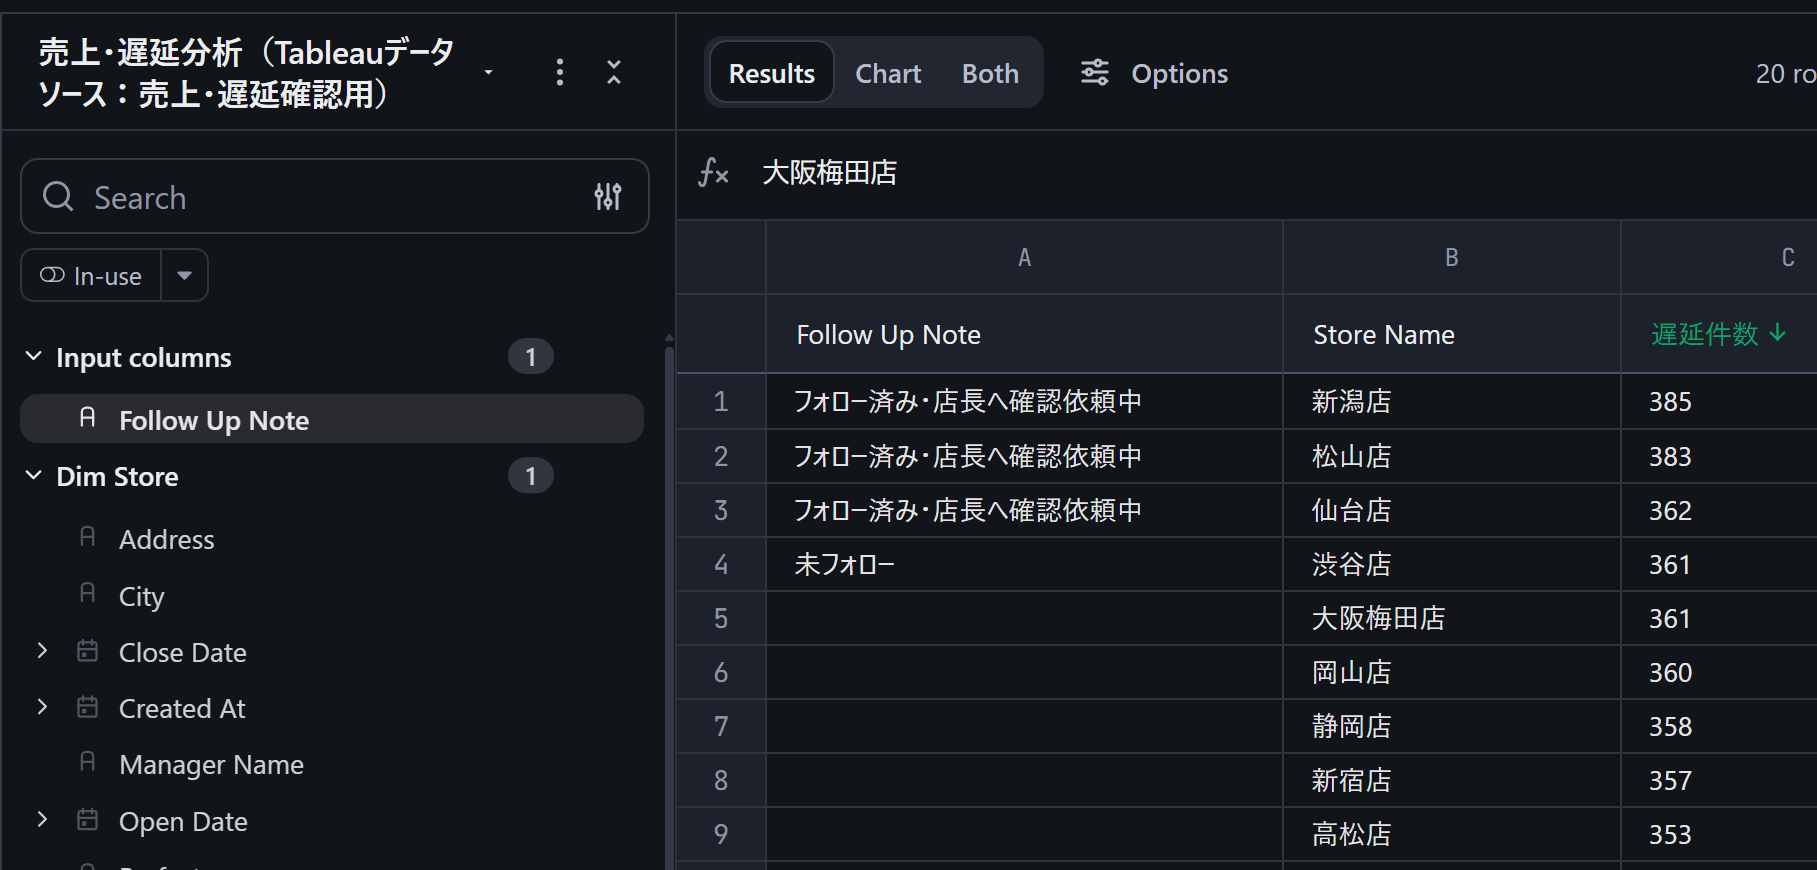Screen dimensions: 1817x870
Task: Collapse the Dim Store section
Action: 34,475
